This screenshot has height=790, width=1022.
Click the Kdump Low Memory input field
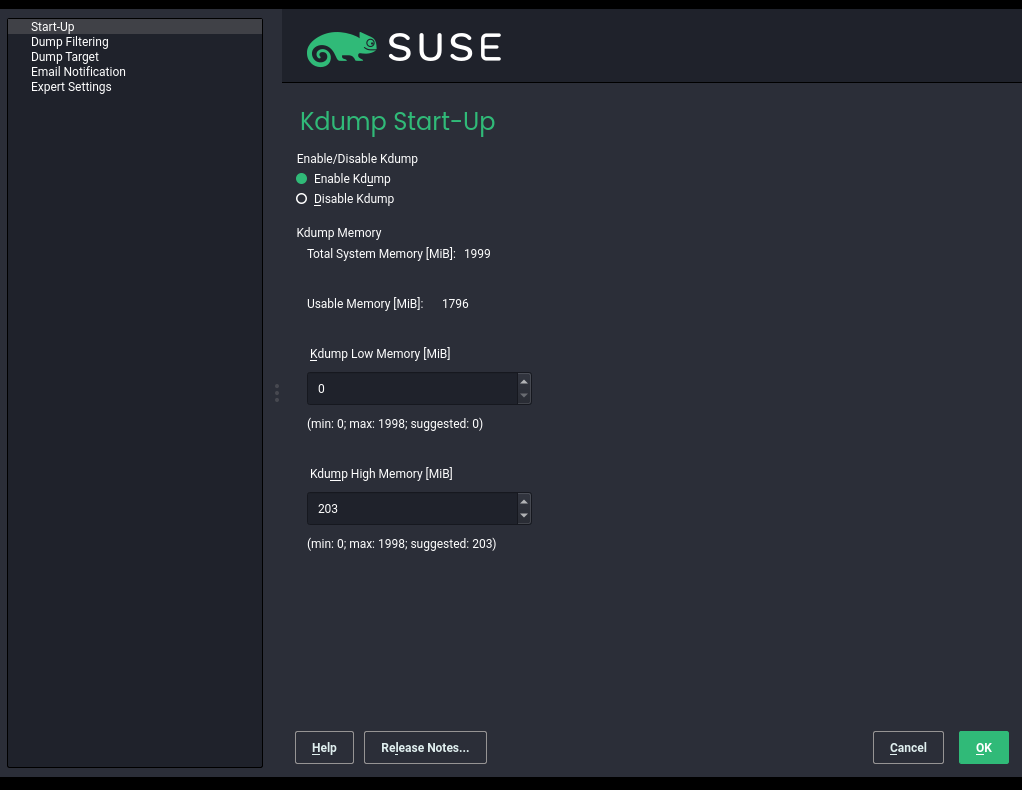[411, 389]
